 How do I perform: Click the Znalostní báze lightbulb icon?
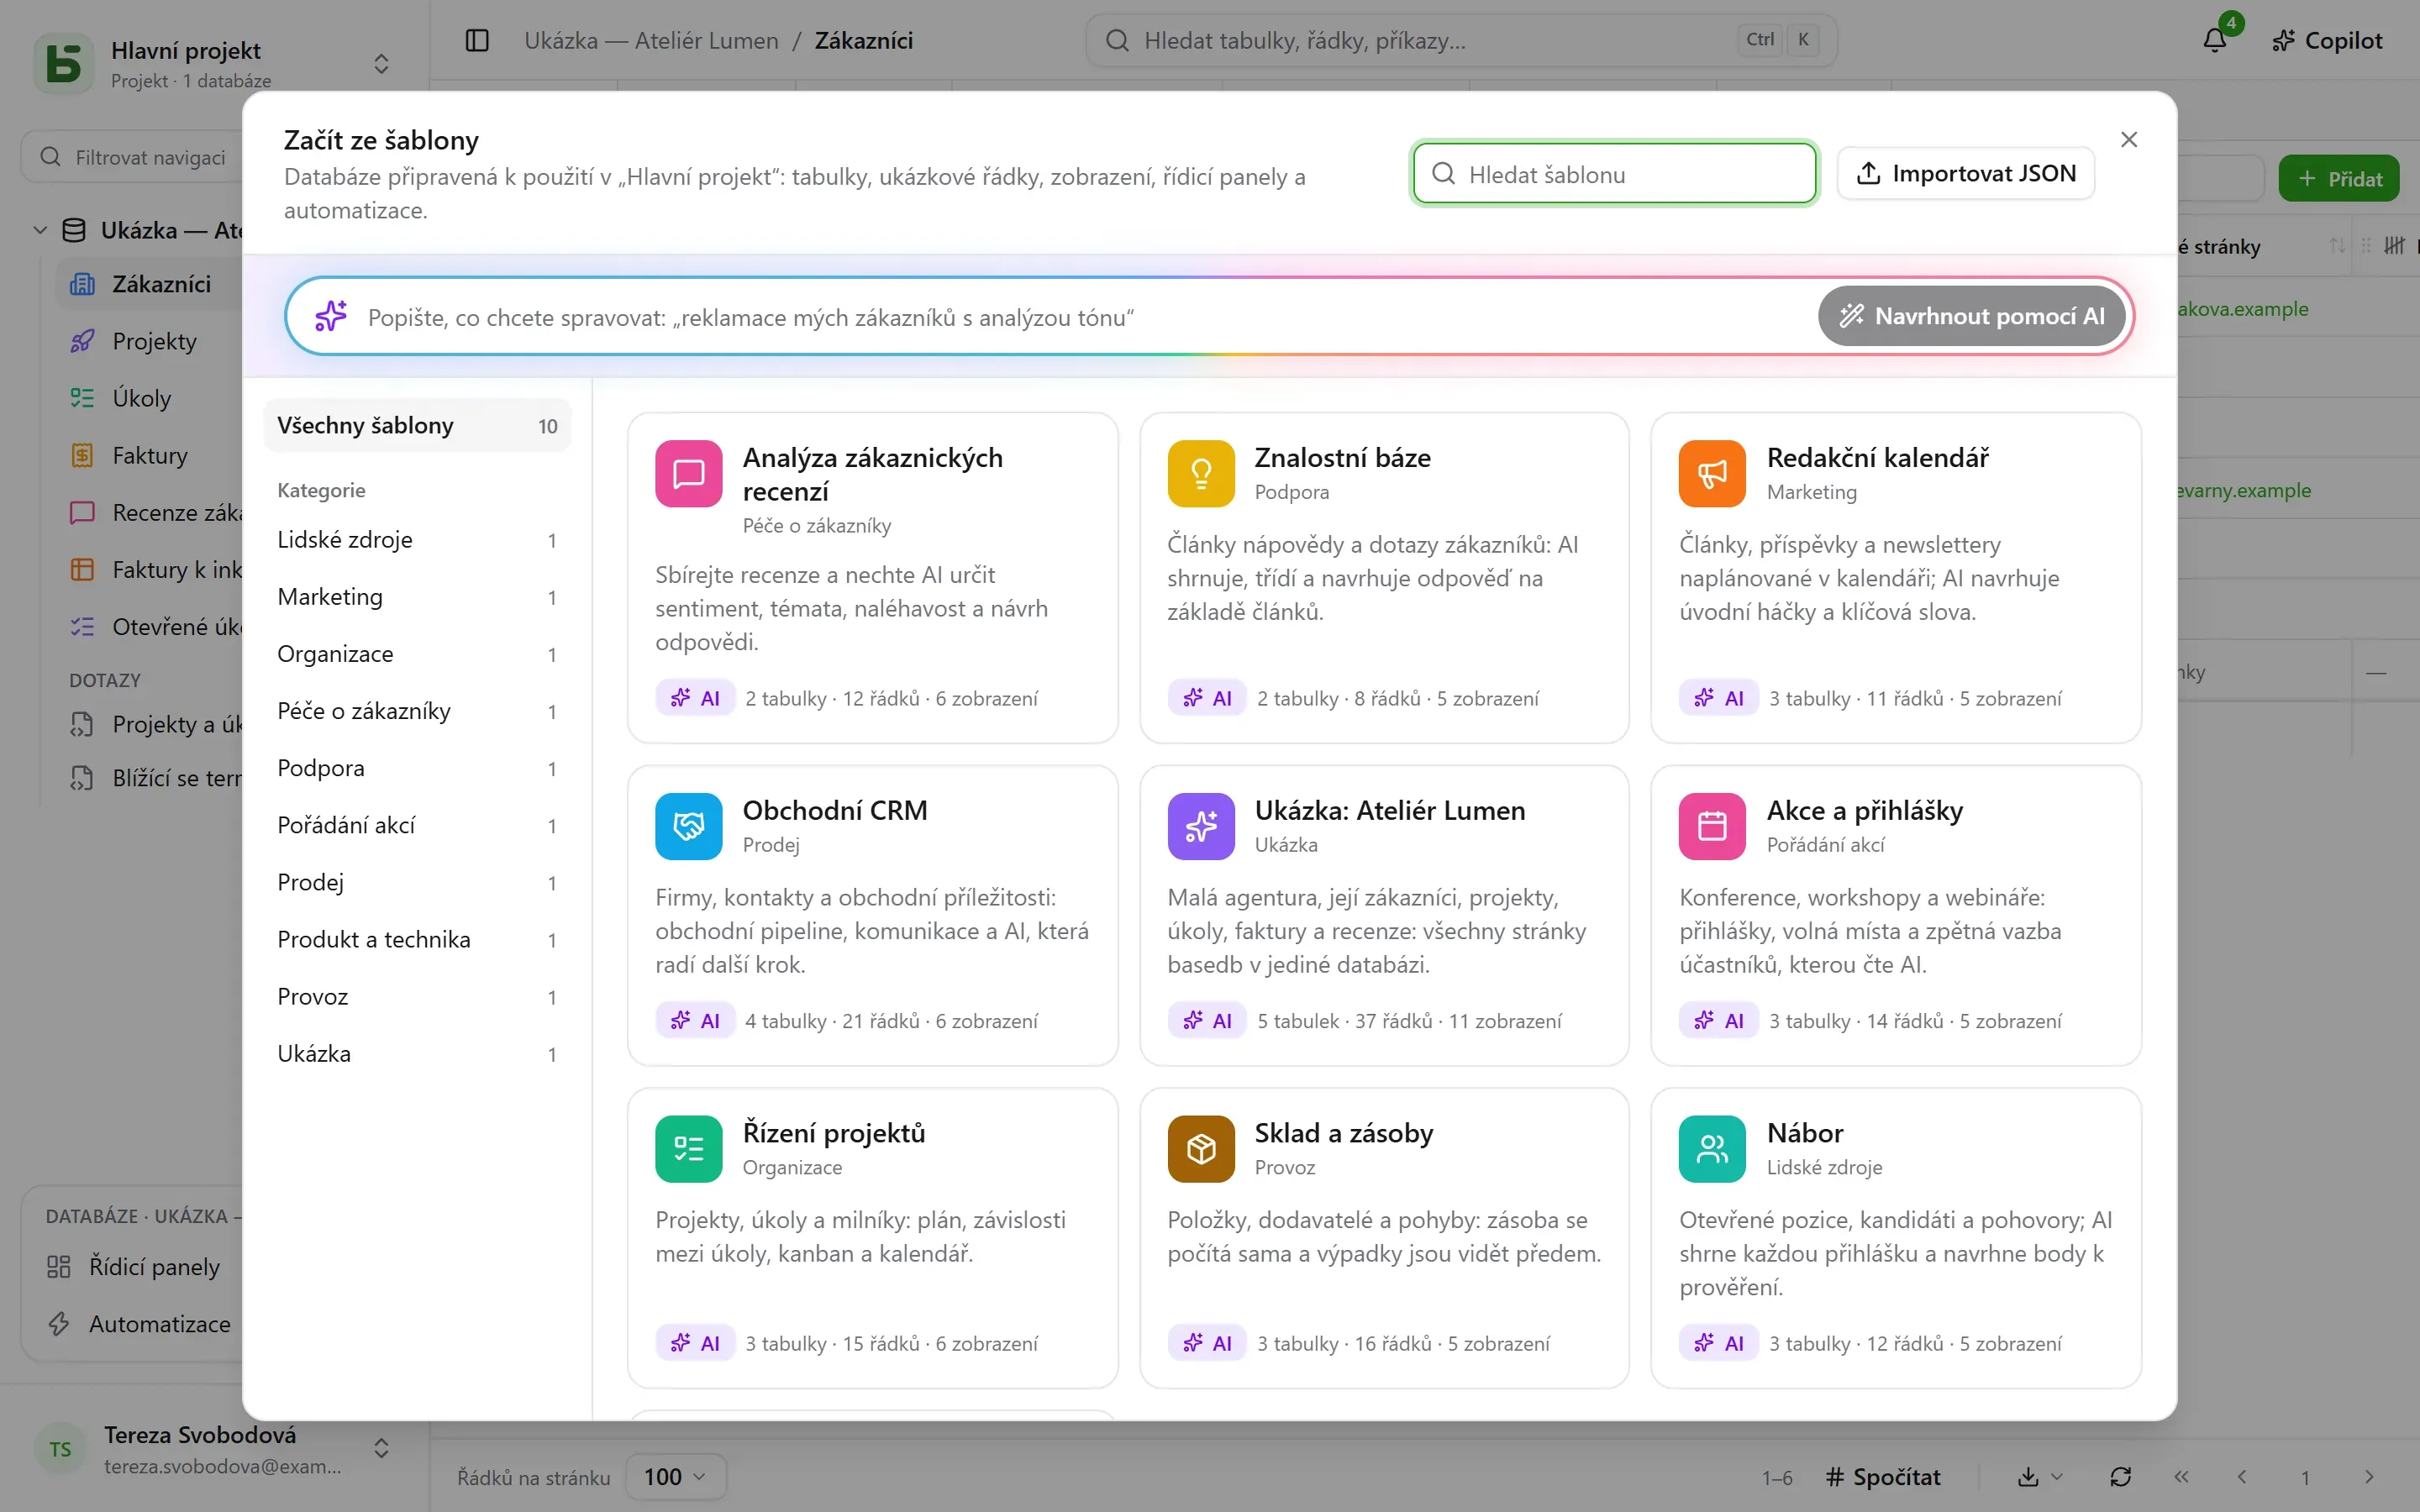1200,473
